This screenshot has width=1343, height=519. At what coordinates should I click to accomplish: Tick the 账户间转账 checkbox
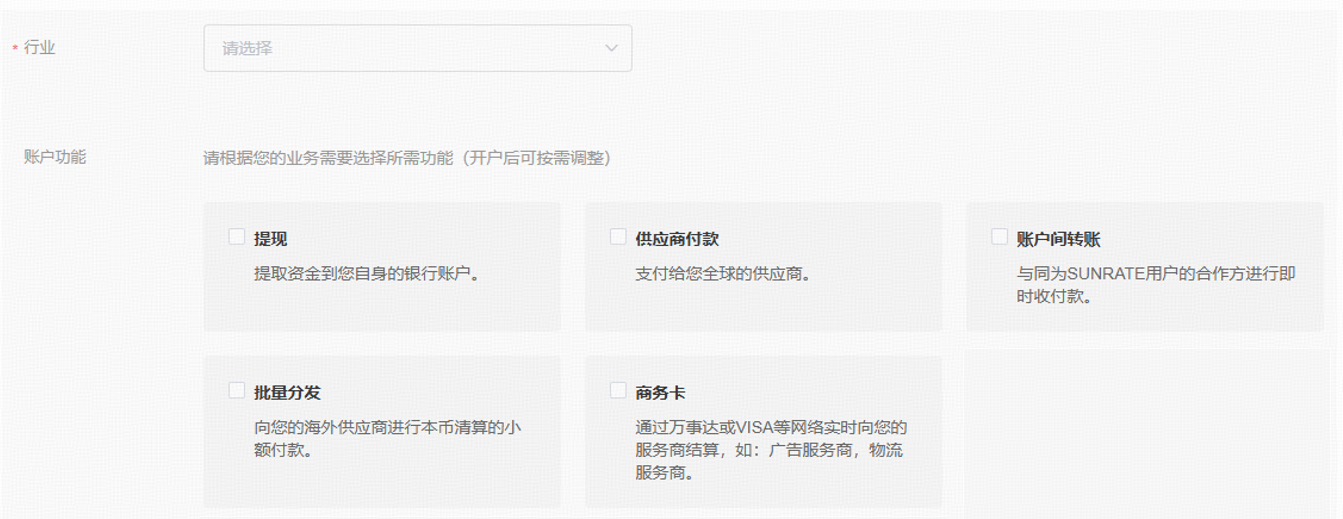point(999,237)
